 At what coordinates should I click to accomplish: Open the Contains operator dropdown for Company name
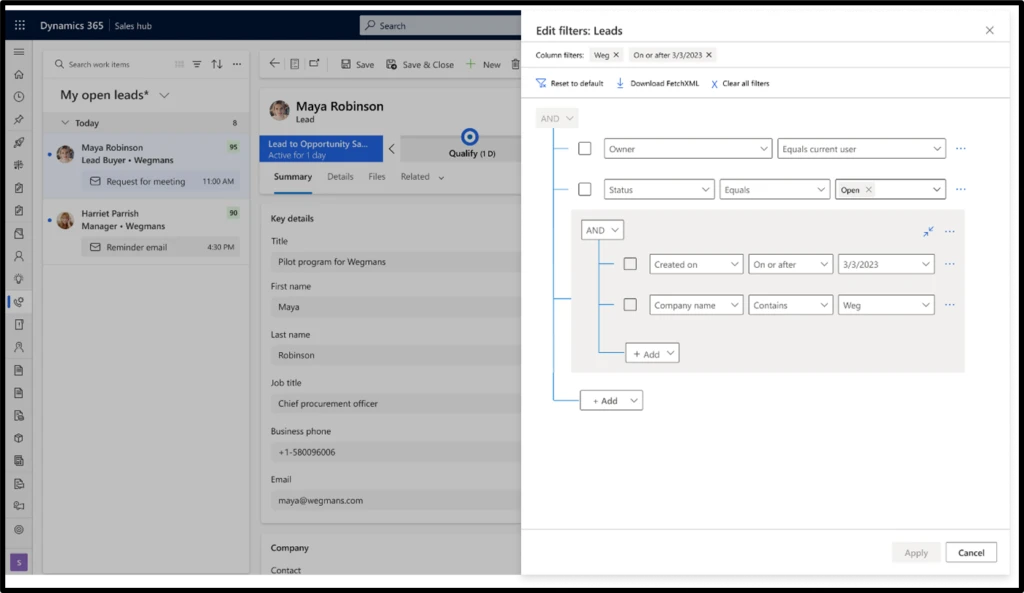coord(790,304)
